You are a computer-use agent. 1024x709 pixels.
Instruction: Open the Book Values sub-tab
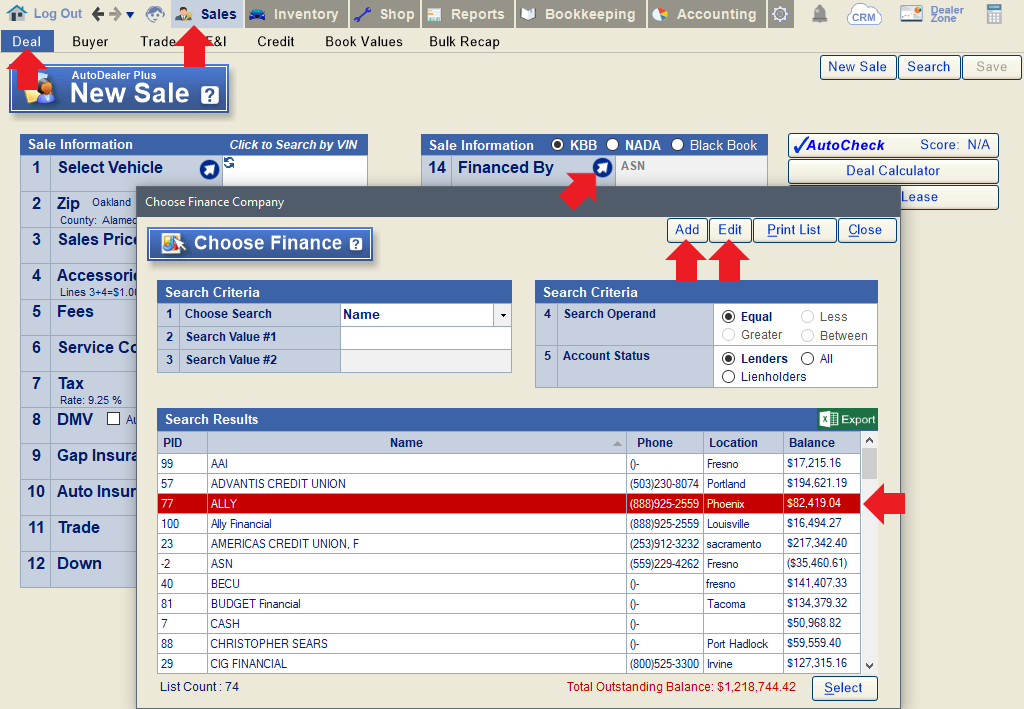364,42
